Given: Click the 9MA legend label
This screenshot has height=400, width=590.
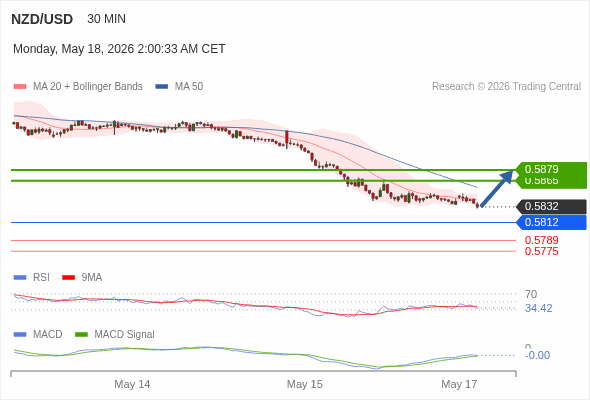Looking at the screenshot, I should (x=92, y=278).
